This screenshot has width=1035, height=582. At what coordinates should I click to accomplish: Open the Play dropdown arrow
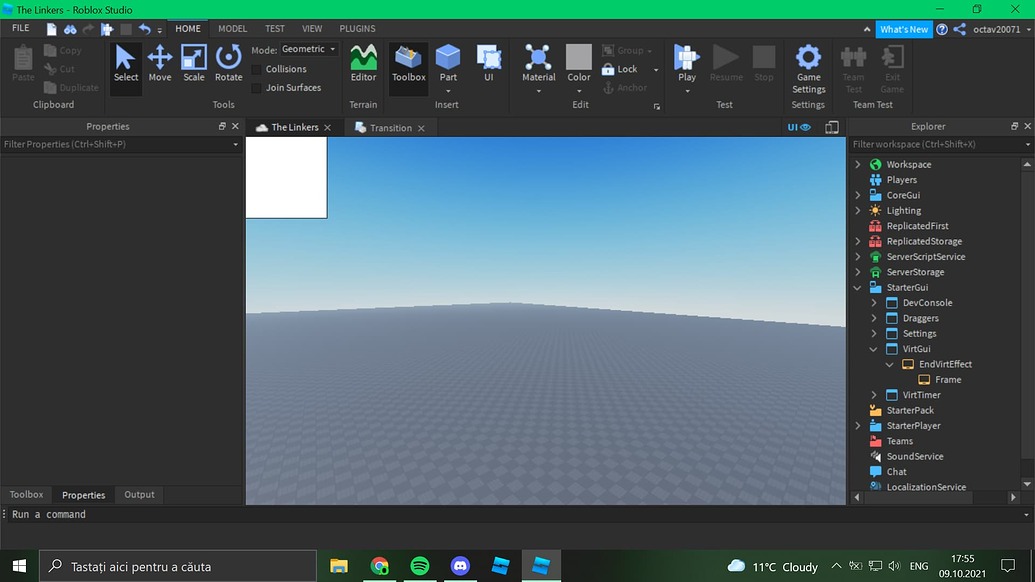tap(686, 91)
